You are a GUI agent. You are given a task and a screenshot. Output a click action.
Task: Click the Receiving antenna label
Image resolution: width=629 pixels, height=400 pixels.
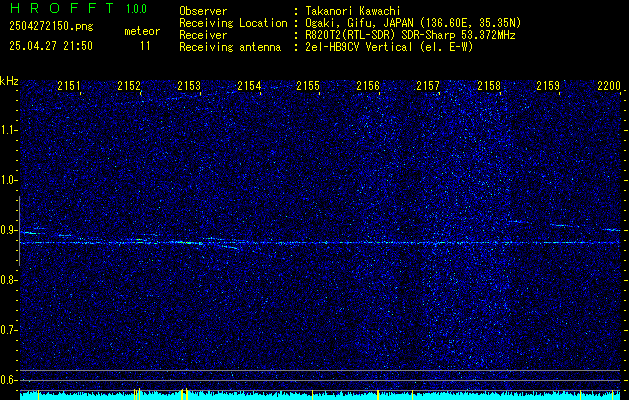click(230, 47)
